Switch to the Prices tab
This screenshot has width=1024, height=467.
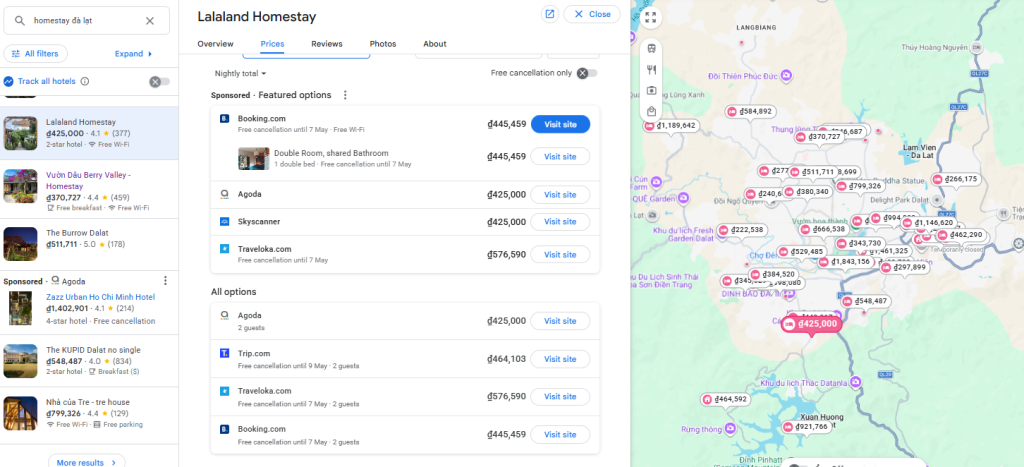click(x=272, y=44)
